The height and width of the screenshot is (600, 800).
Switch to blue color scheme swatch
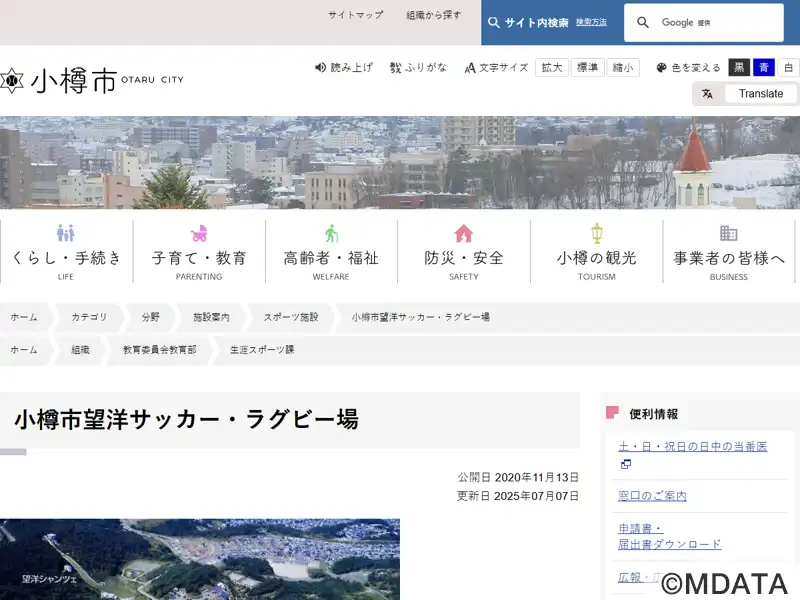764,68
